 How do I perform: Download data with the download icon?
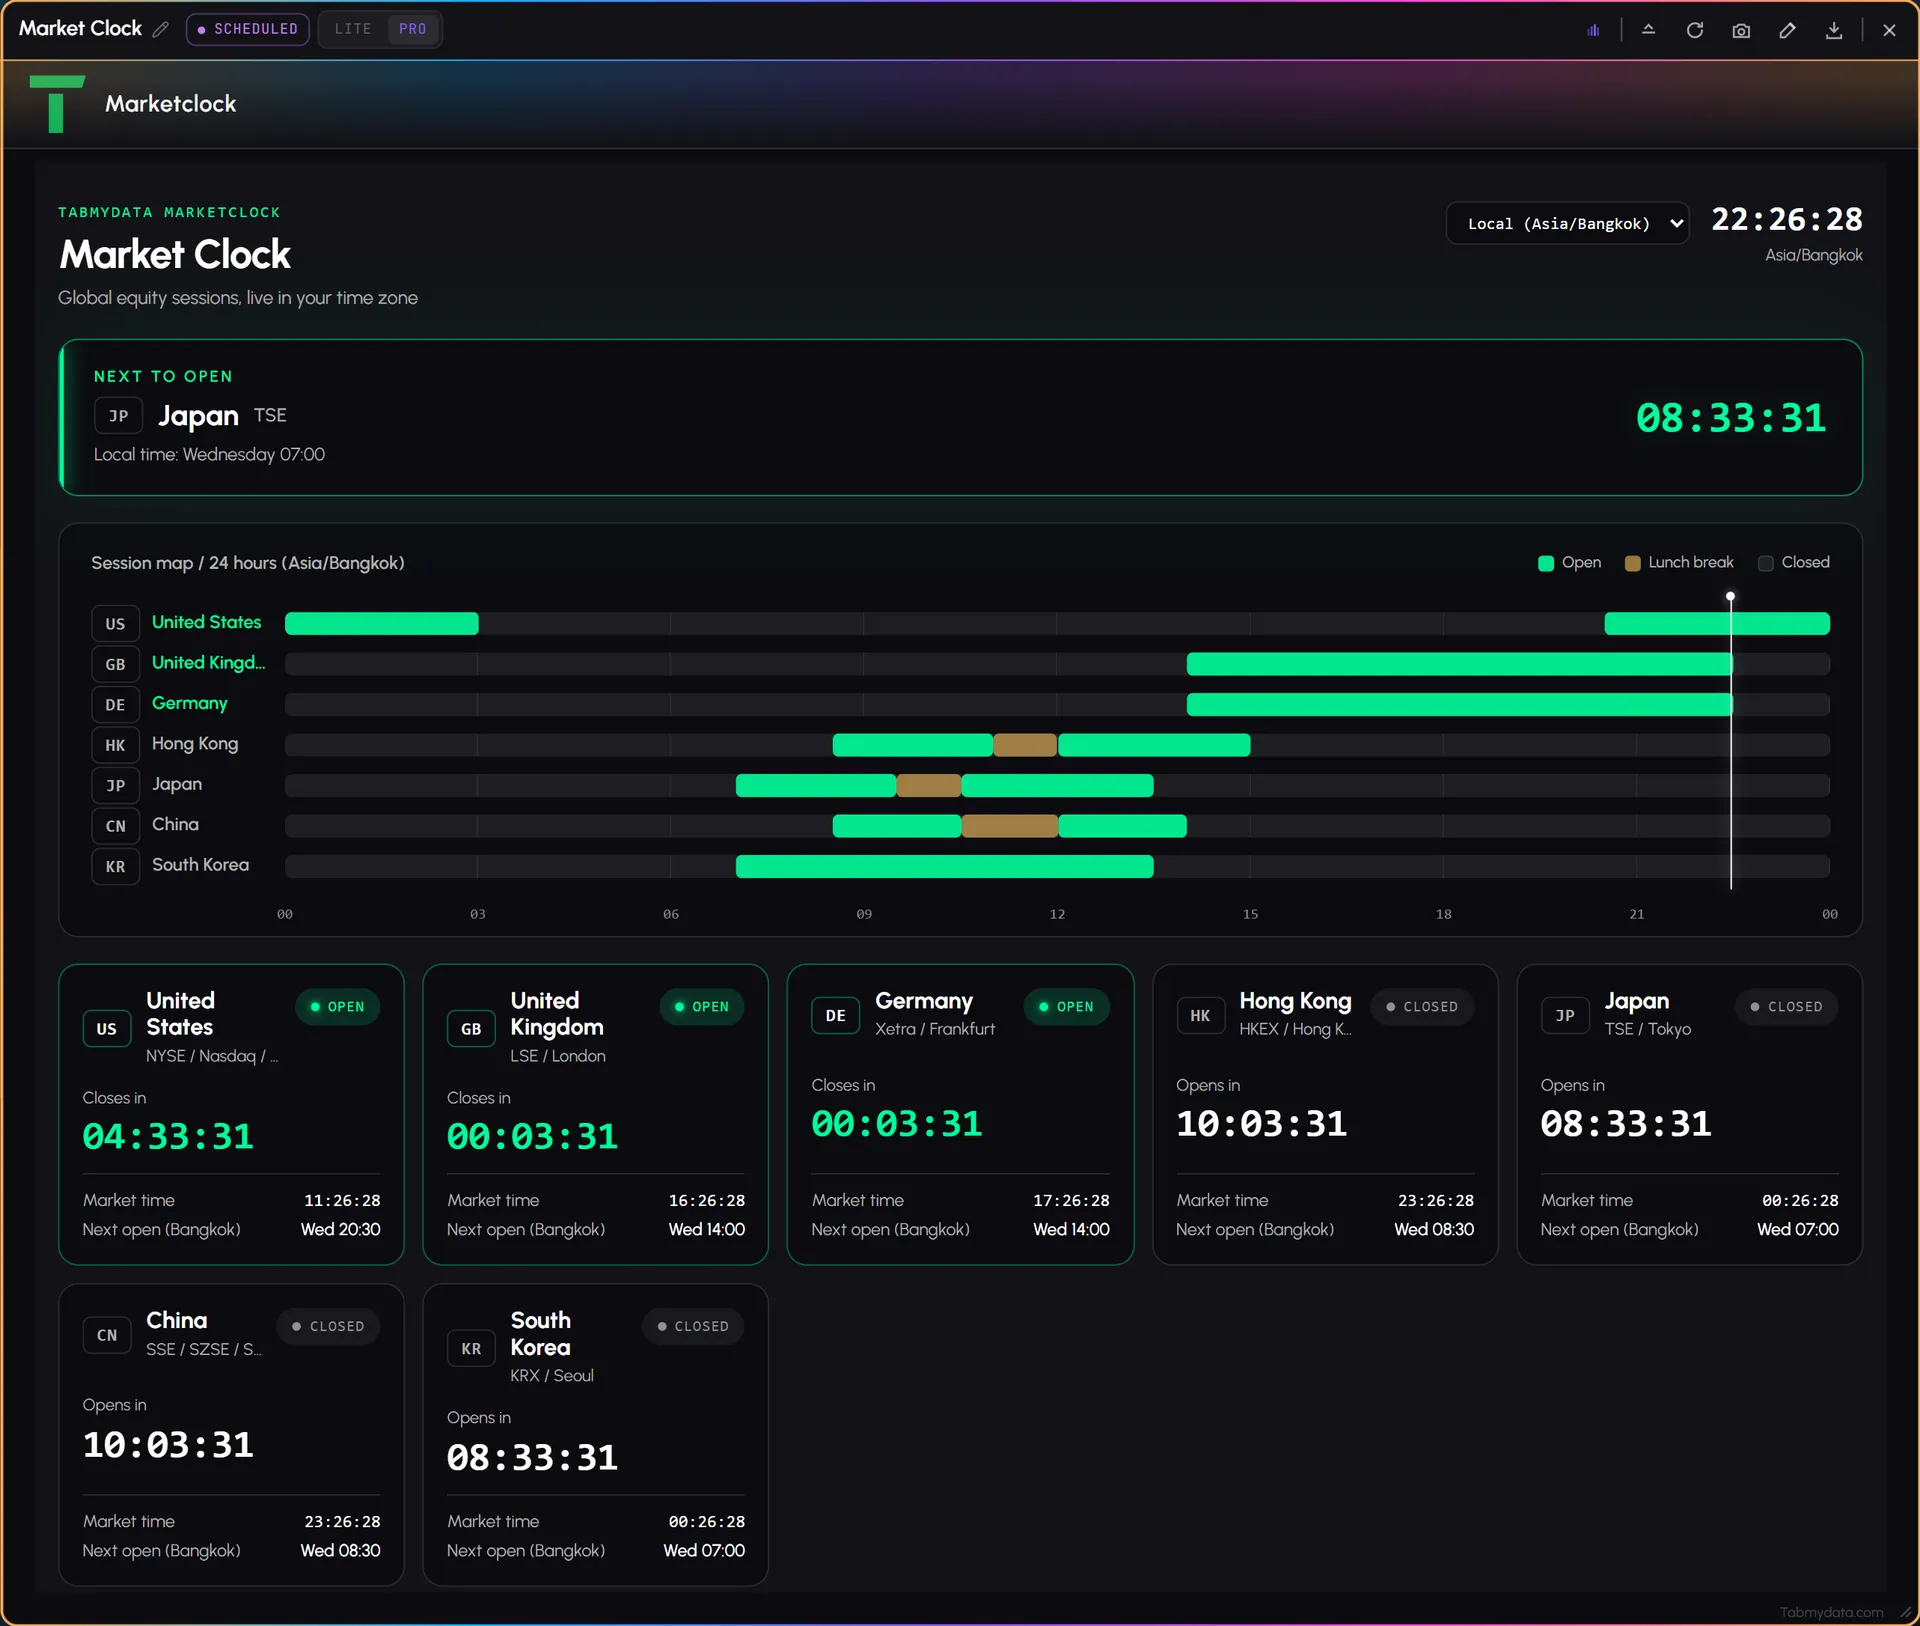point(1834,30)
